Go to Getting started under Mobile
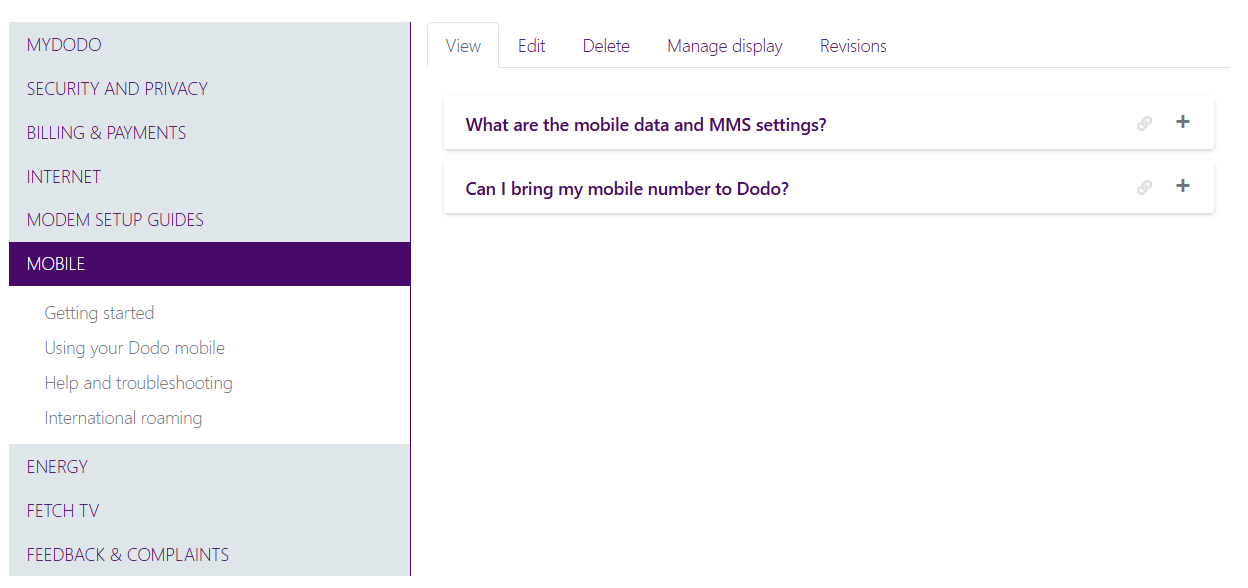The width and height of the screenshot is (1248, 588). 99,313
